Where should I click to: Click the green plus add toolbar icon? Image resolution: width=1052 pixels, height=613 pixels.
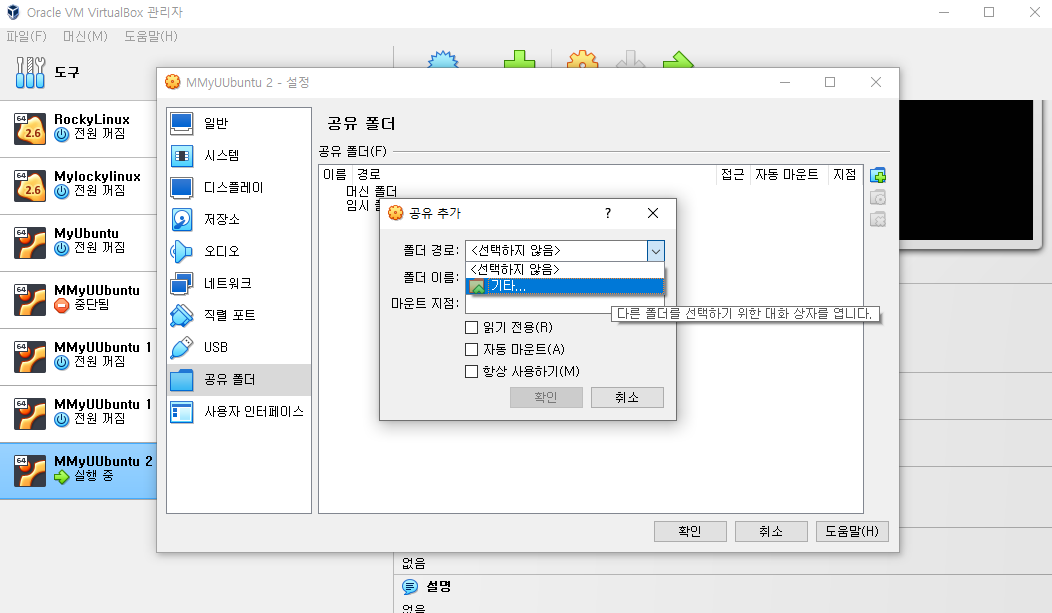point(520,59)
